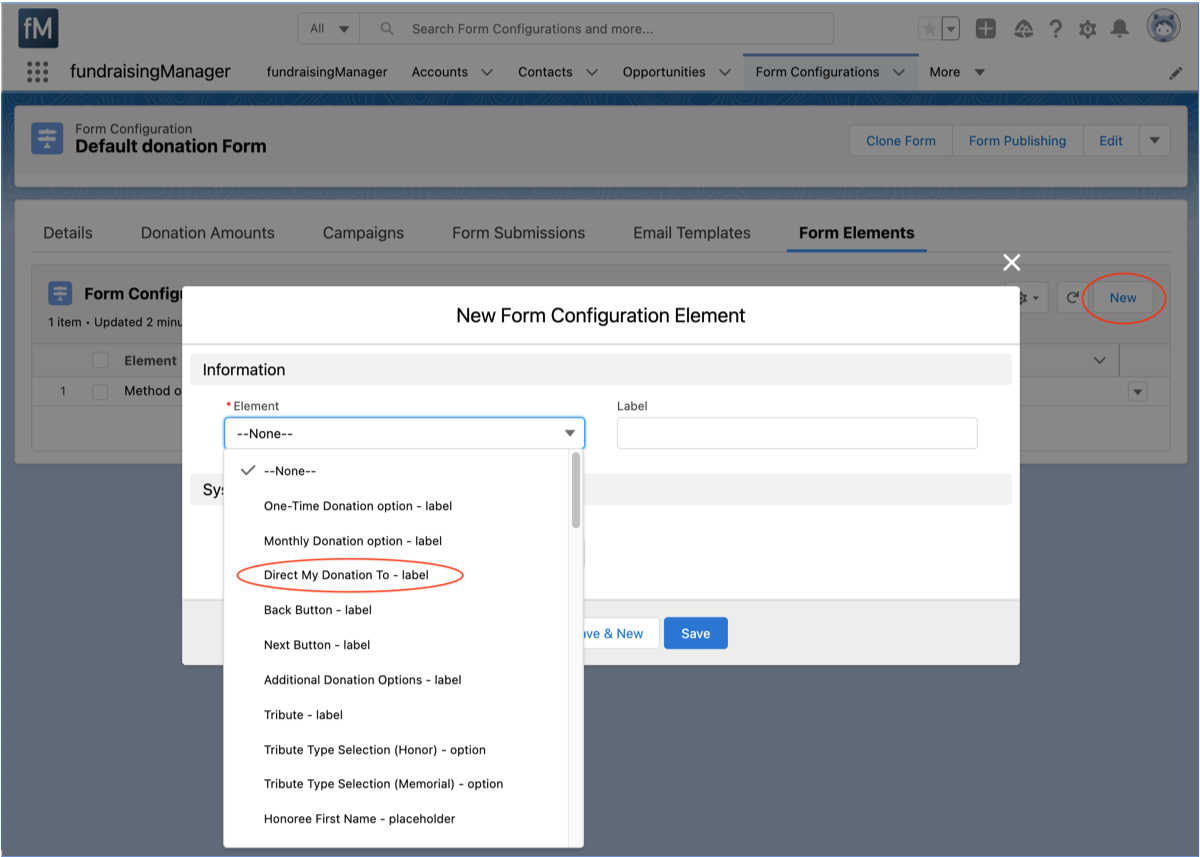This screenshot has height=857, width=1200.
Task: Click the Clone Form button
Action: (901, 141)
